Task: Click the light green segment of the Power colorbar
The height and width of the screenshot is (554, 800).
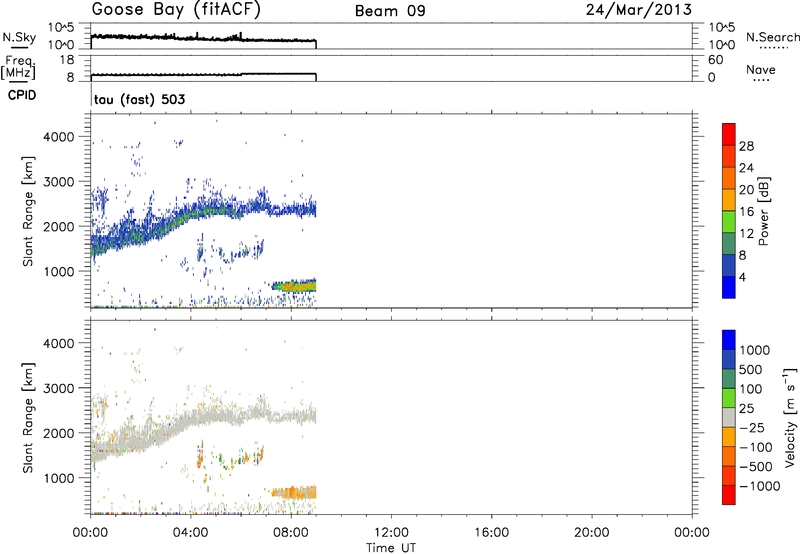Action: coord(729,221)
